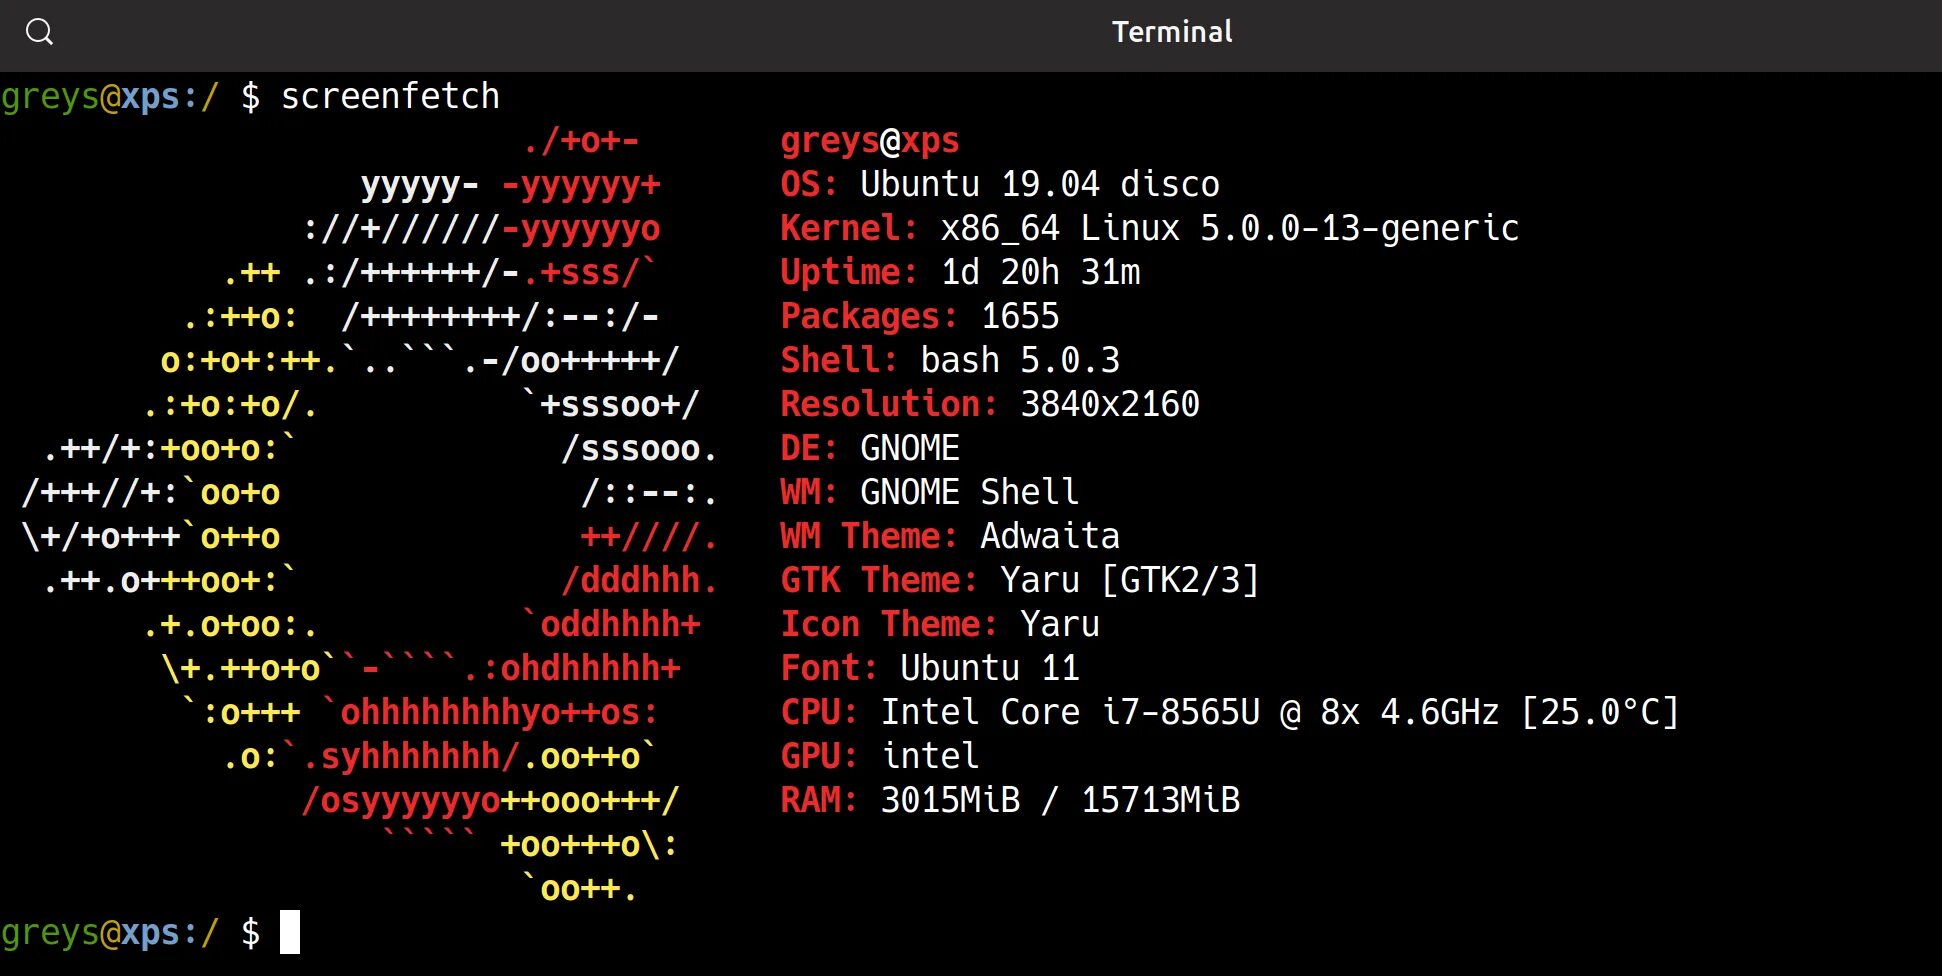The width and height of the screenshot is (1942, 976).
Task: Click the red 'greys@xps' hostname heading
Action: pos(869,141)
